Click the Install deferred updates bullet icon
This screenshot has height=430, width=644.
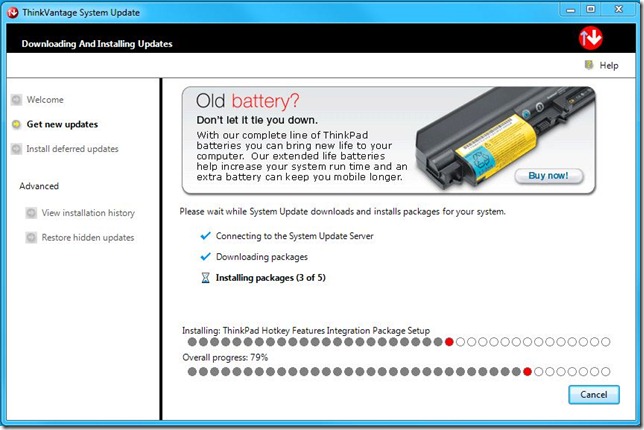[x=16, y=149]
